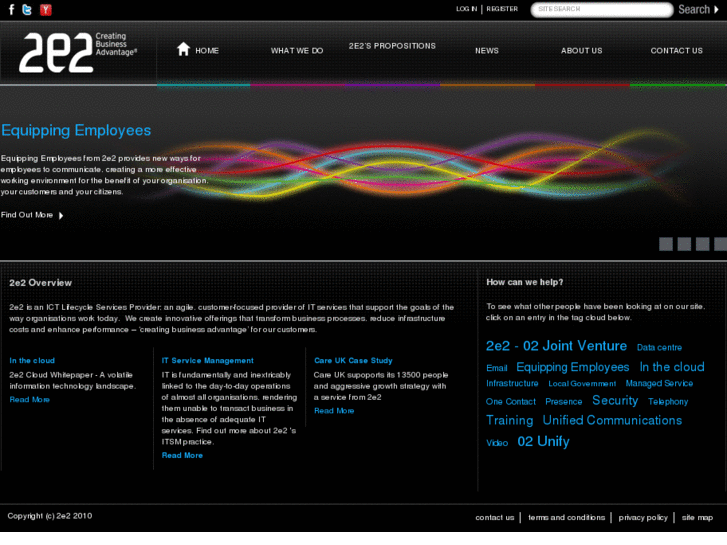Click the arrow beside Find Out More
This screenshot has width=727, height=545.
click(61, 215)
